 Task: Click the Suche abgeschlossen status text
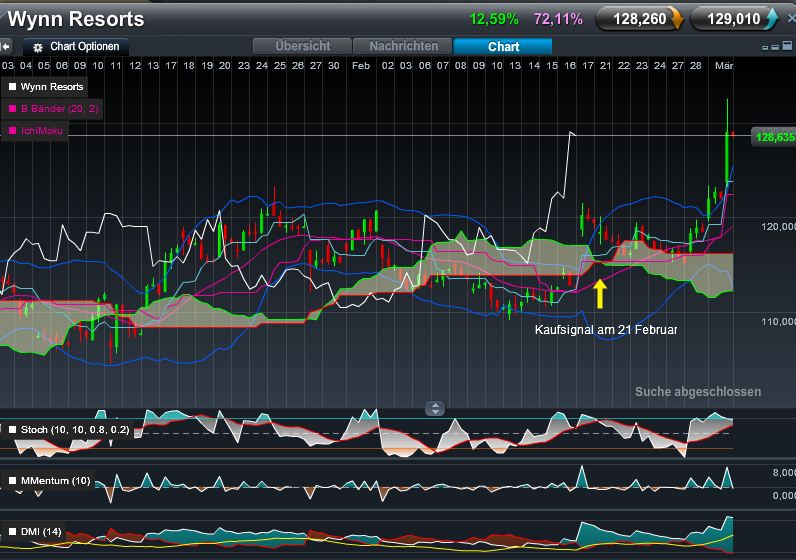tap(698, 392)
